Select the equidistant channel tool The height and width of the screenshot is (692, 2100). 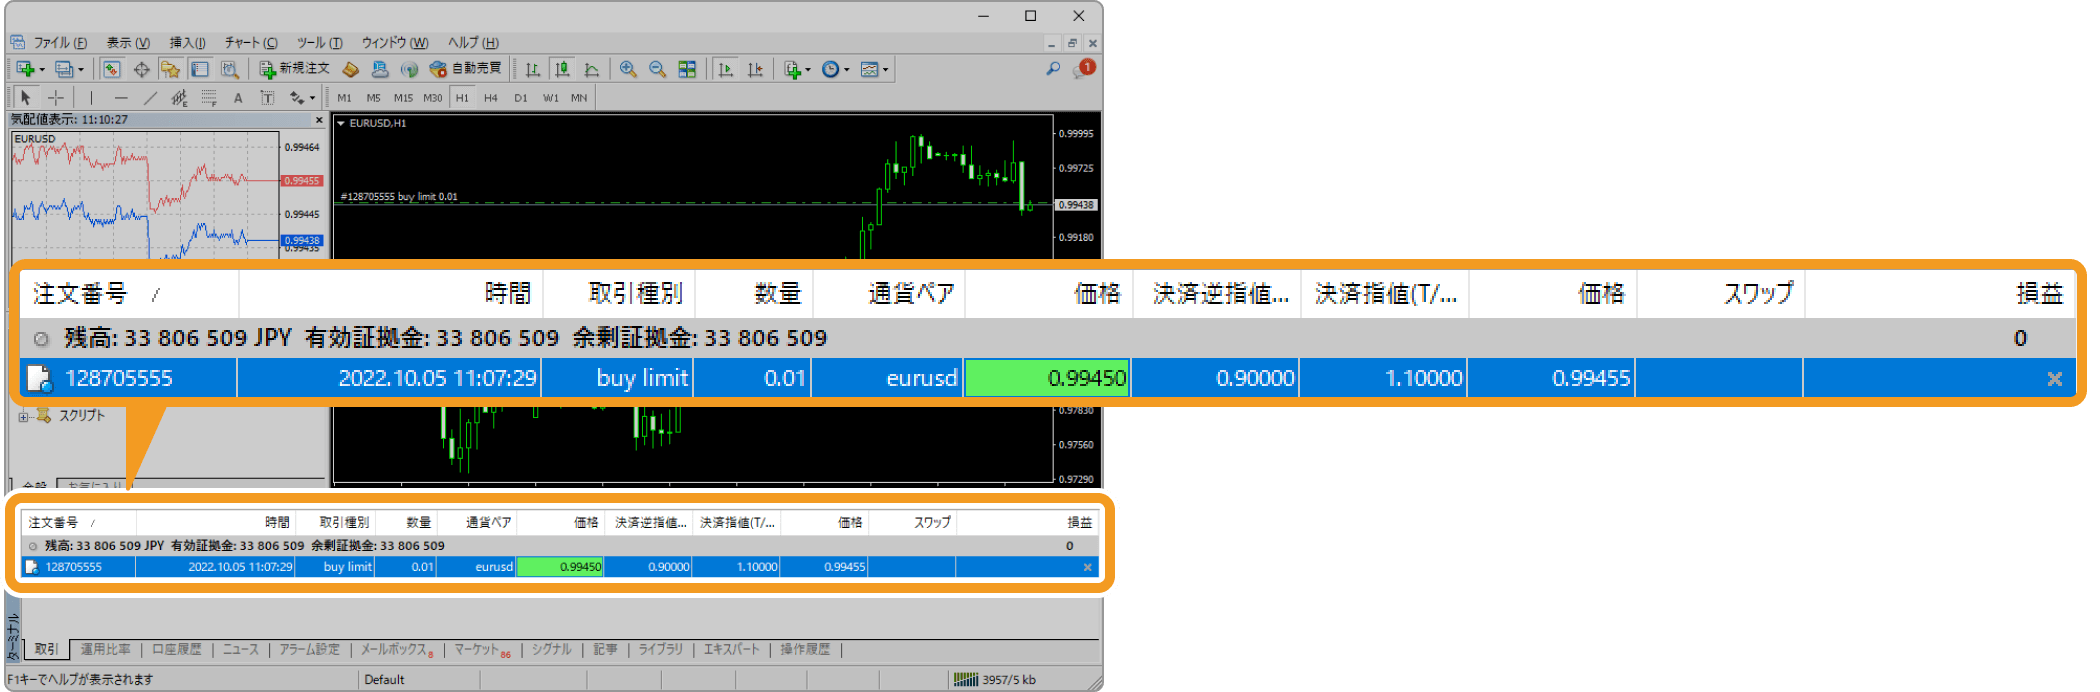[x=179, y=97]
